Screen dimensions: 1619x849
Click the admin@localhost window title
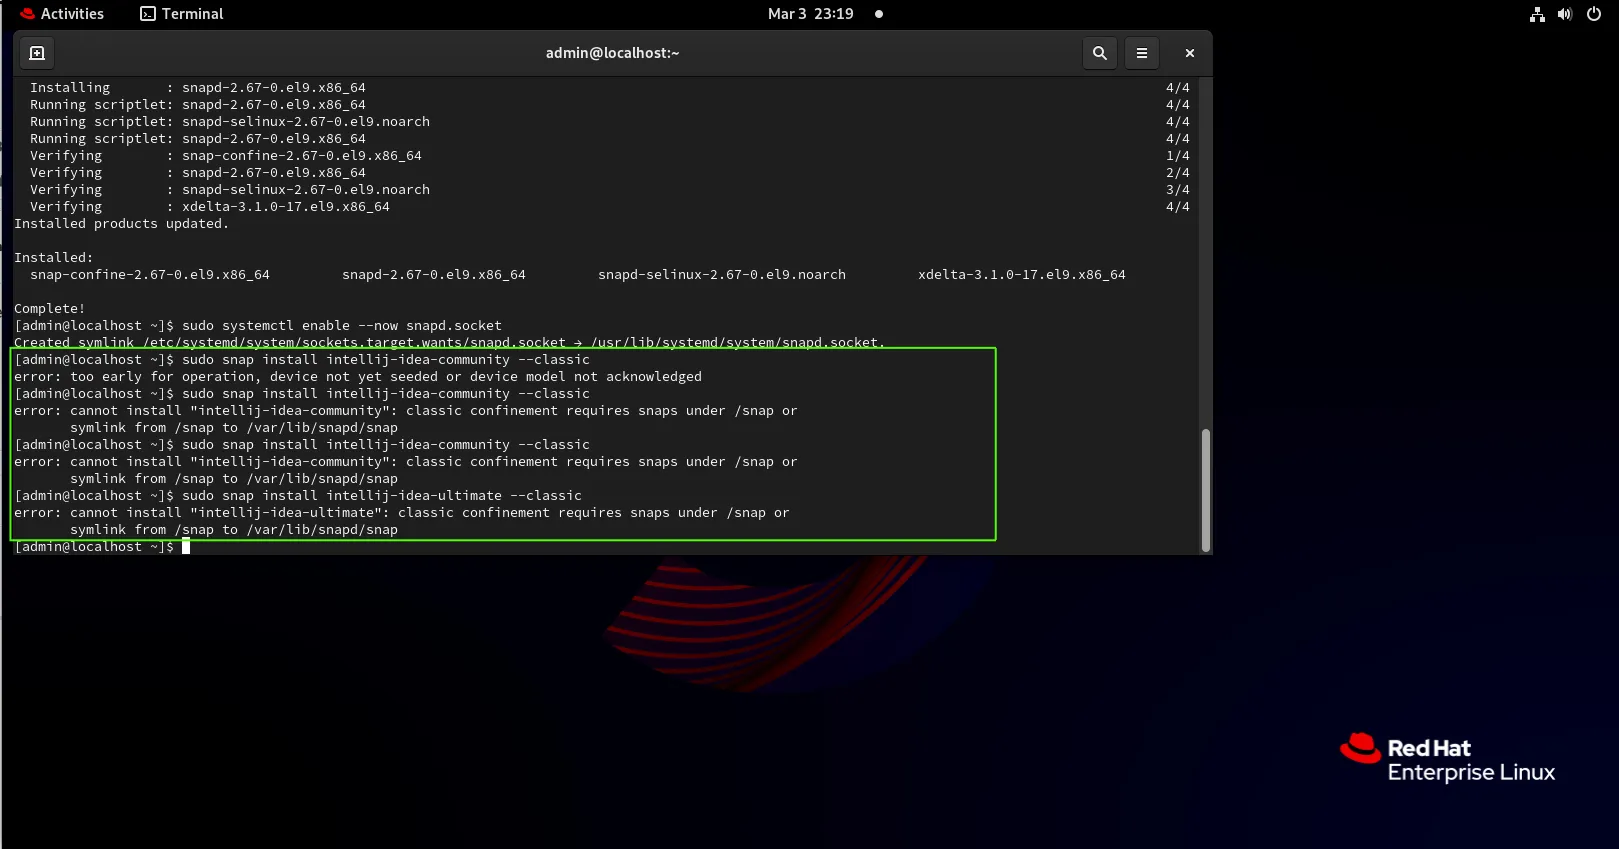[612, 53]
